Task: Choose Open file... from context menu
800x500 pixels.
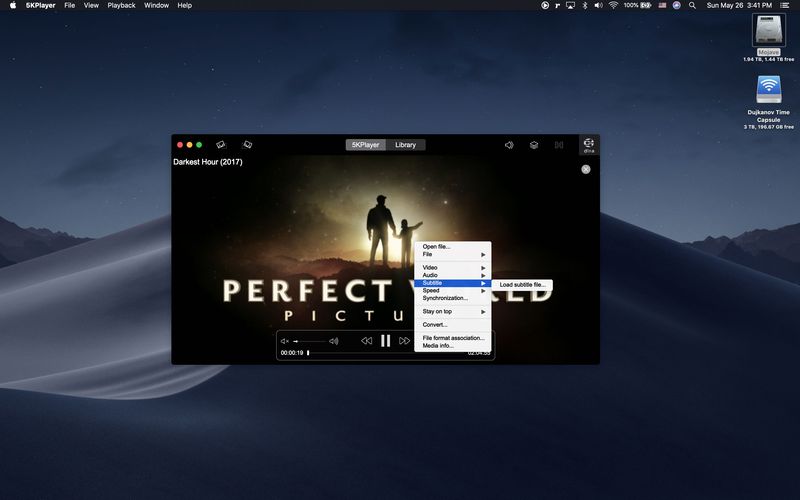Action: tap(453, 246)
